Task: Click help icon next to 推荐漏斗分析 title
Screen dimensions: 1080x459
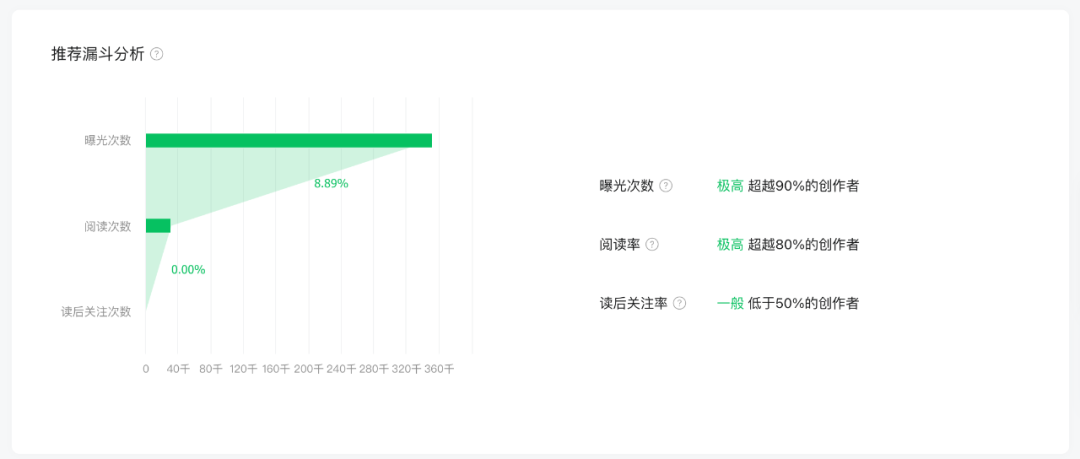Action: 157,54
